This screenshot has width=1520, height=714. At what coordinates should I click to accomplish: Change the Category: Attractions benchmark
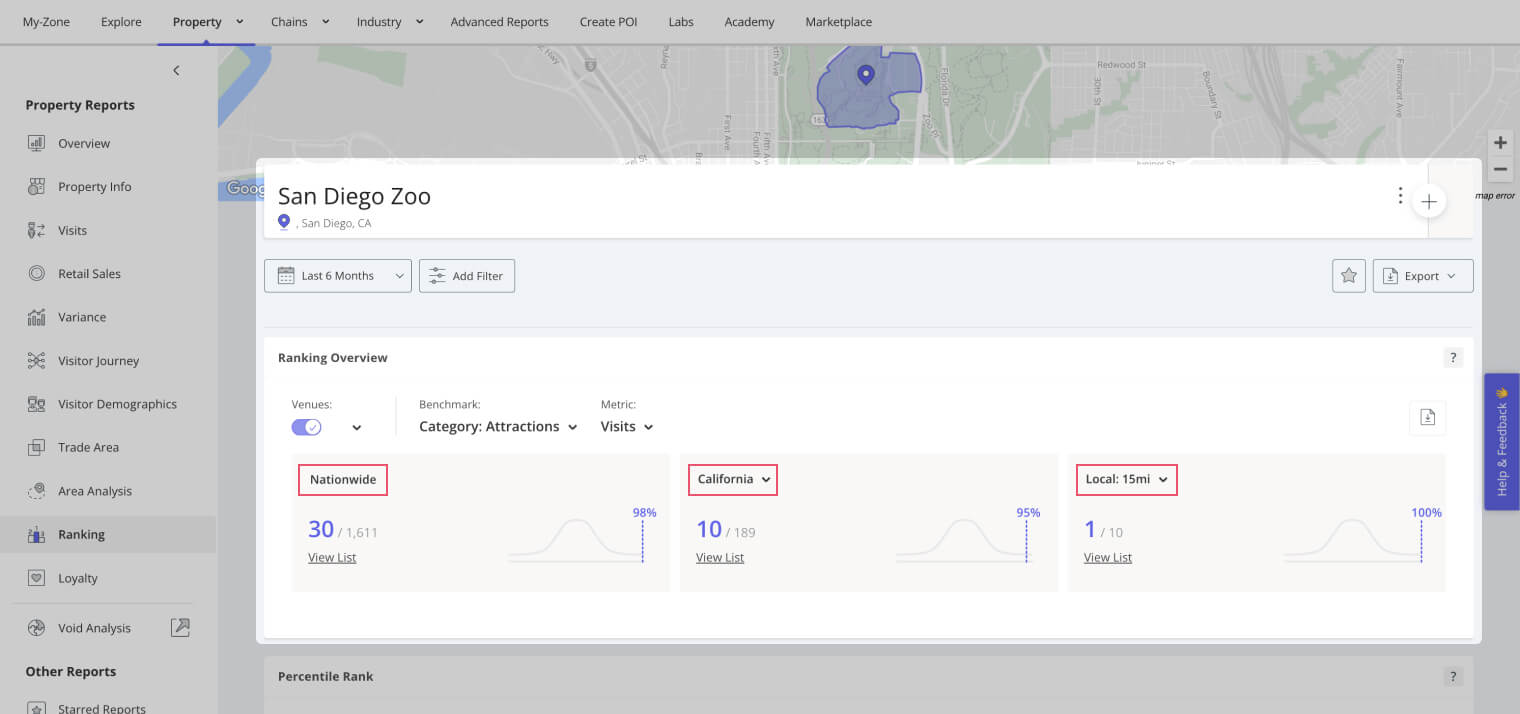[498, 426]
